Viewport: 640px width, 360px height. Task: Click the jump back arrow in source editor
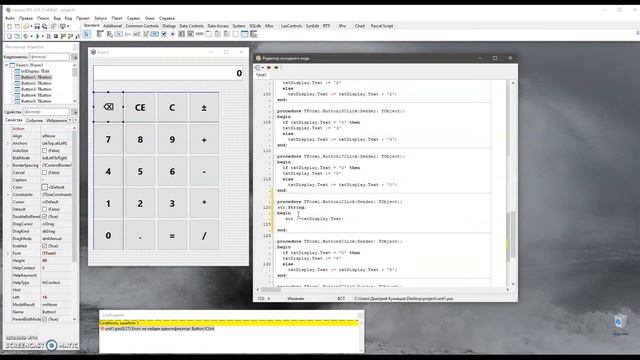click(269, 67)
